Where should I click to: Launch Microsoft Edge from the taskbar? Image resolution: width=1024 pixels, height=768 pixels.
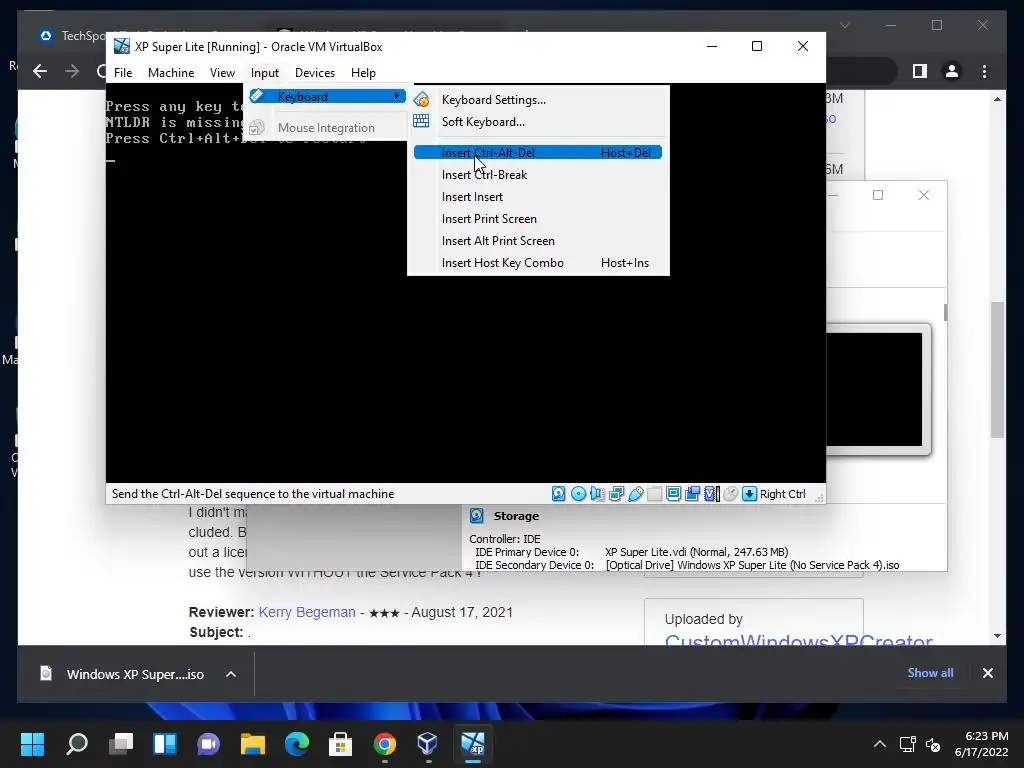[x=296, y=743]
